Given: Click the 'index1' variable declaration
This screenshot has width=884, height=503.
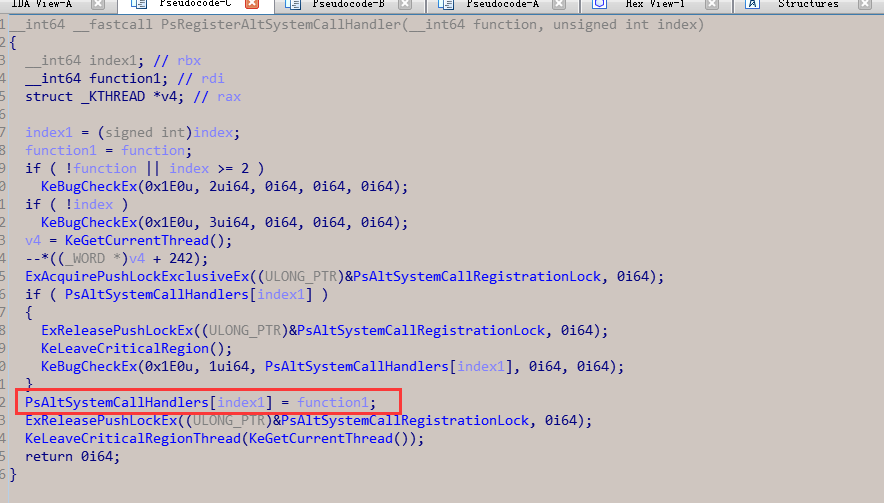Looking at the screenshot, I should (113, 61).
